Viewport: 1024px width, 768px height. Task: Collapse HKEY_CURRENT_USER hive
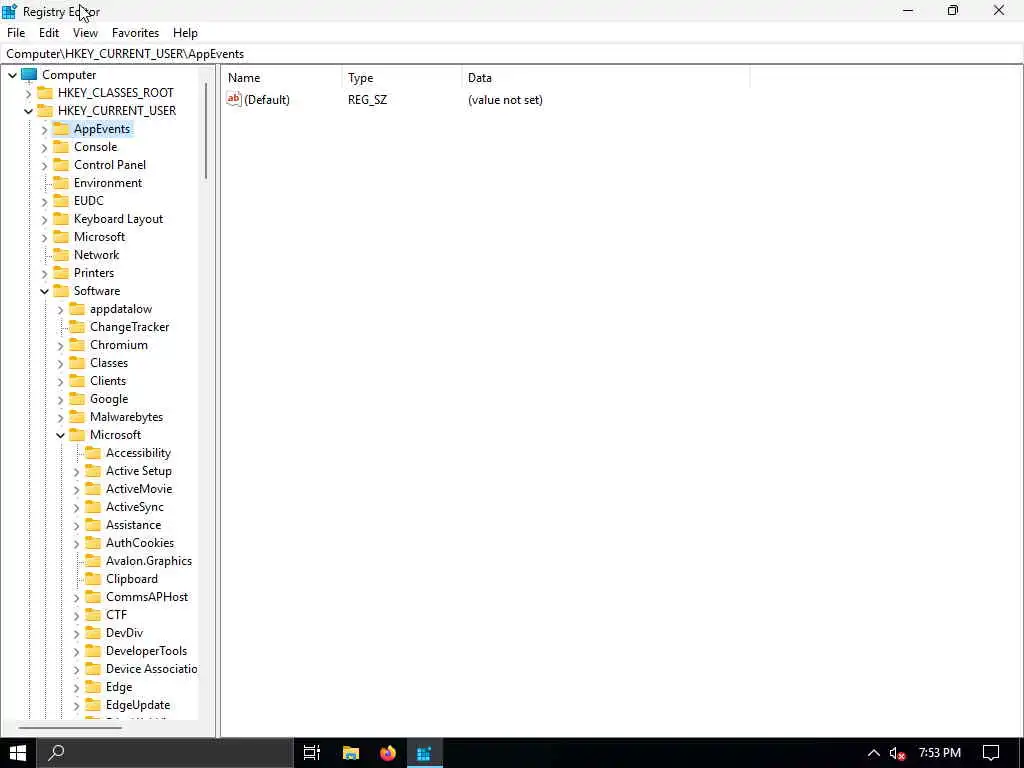point(28,111)
